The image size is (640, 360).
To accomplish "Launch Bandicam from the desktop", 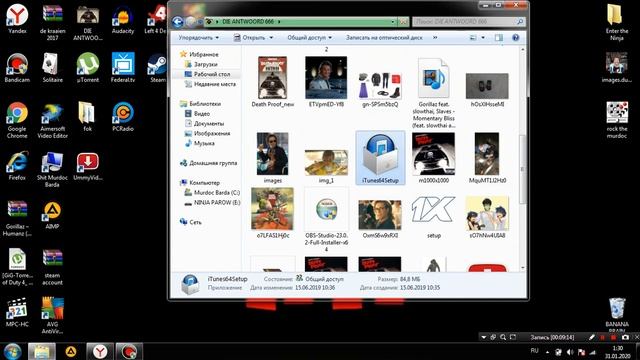I will click(x=17, y=68).
